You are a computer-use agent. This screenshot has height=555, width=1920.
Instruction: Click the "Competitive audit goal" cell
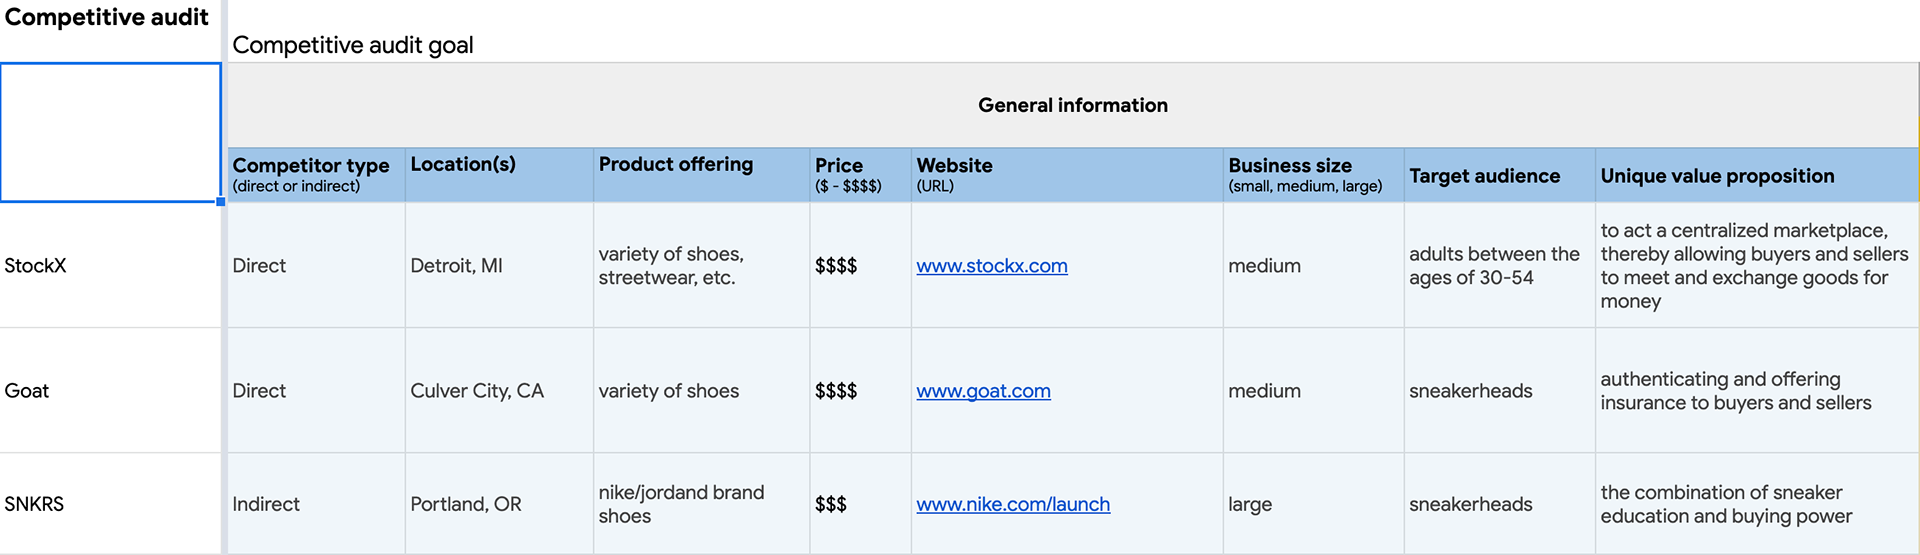click(x=353, y=45)
